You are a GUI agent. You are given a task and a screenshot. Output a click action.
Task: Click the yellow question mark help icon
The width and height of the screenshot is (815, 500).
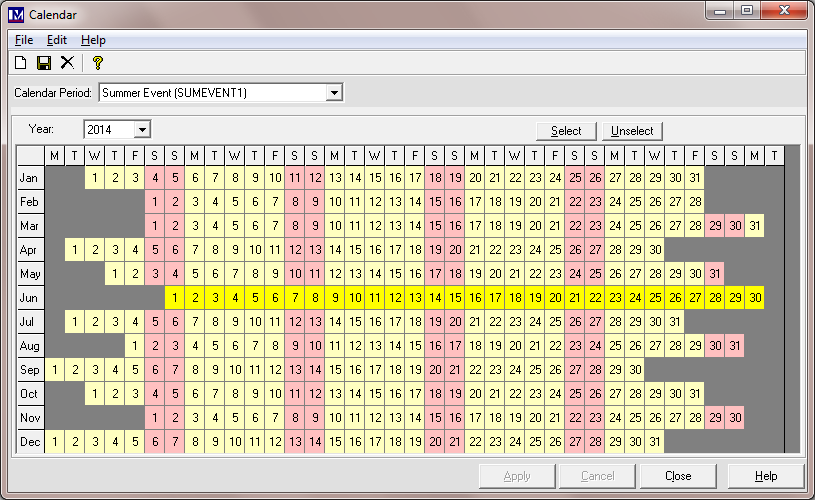click(x=97, y=63)
